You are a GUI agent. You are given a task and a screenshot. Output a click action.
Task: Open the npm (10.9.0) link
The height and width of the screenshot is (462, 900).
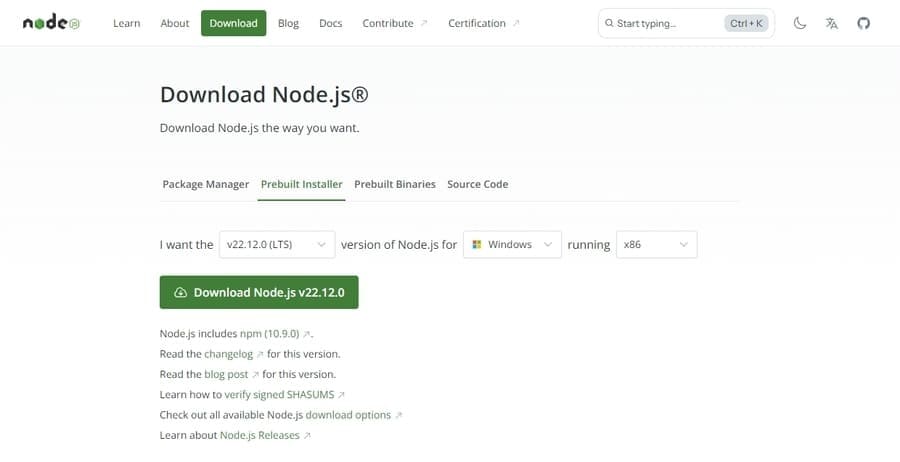pos(270,333)
